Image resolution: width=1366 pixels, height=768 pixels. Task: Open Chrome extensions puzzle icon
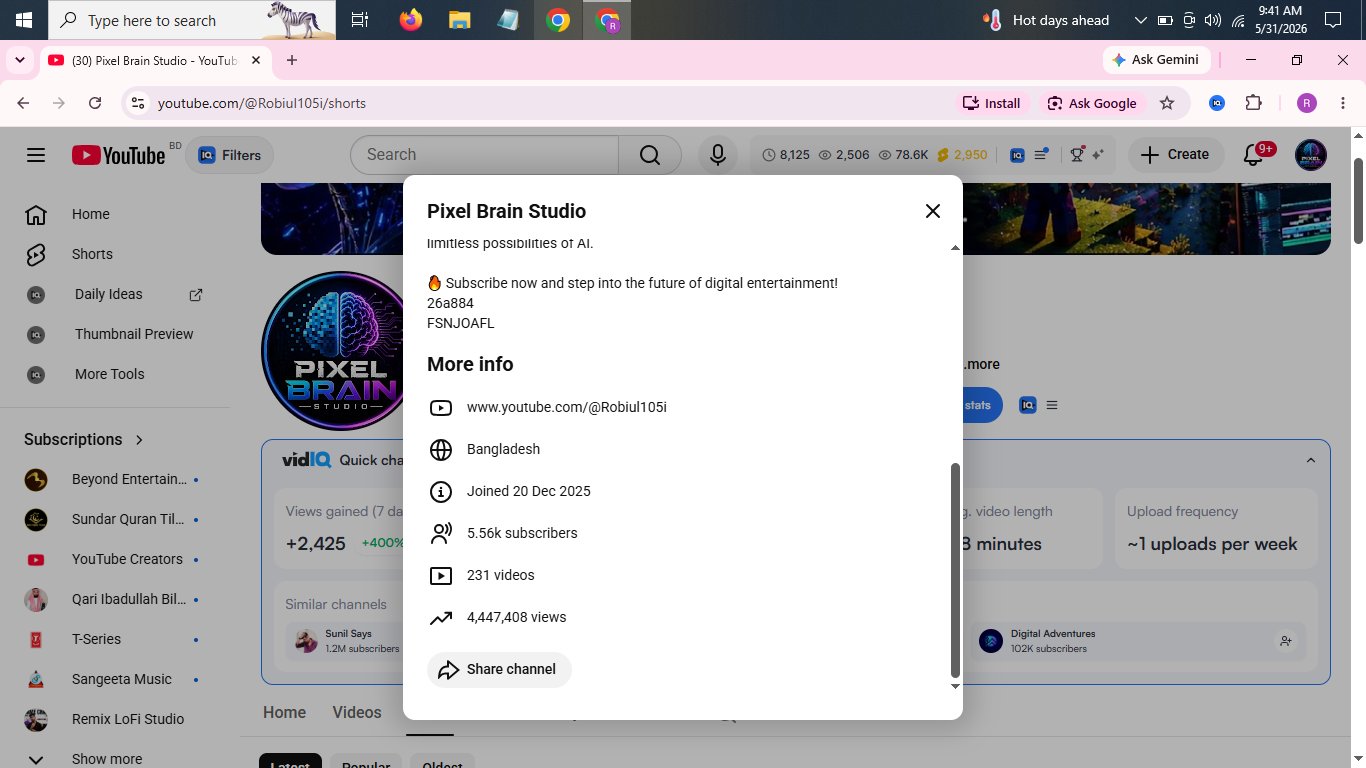tap(1253, 103)
